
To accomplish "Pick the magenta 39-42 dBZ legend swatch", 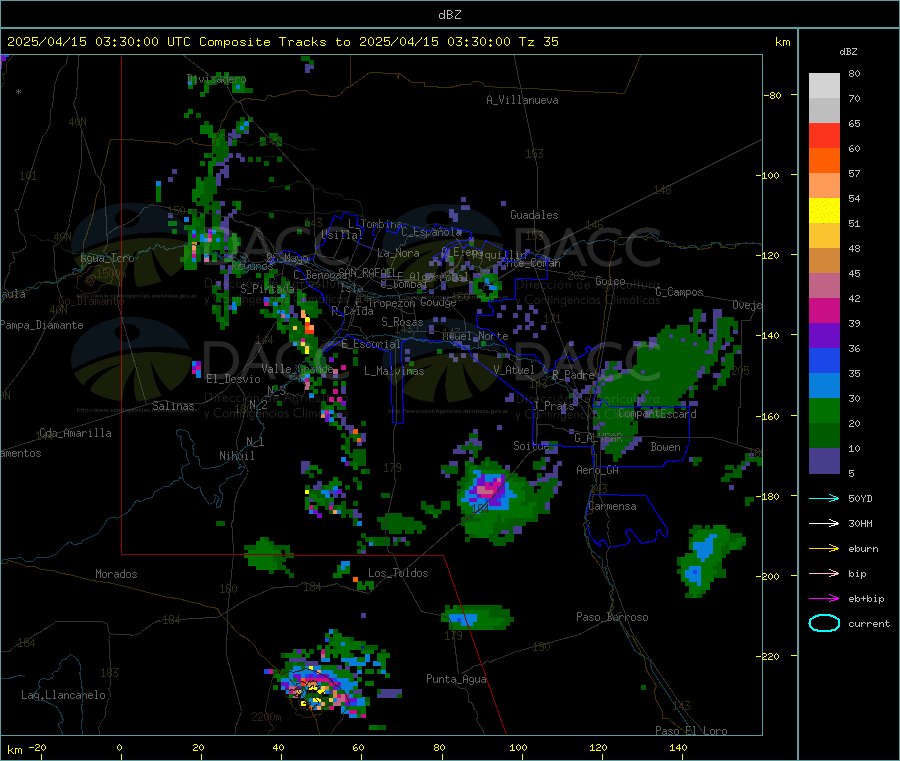I will tap(824, 310).
